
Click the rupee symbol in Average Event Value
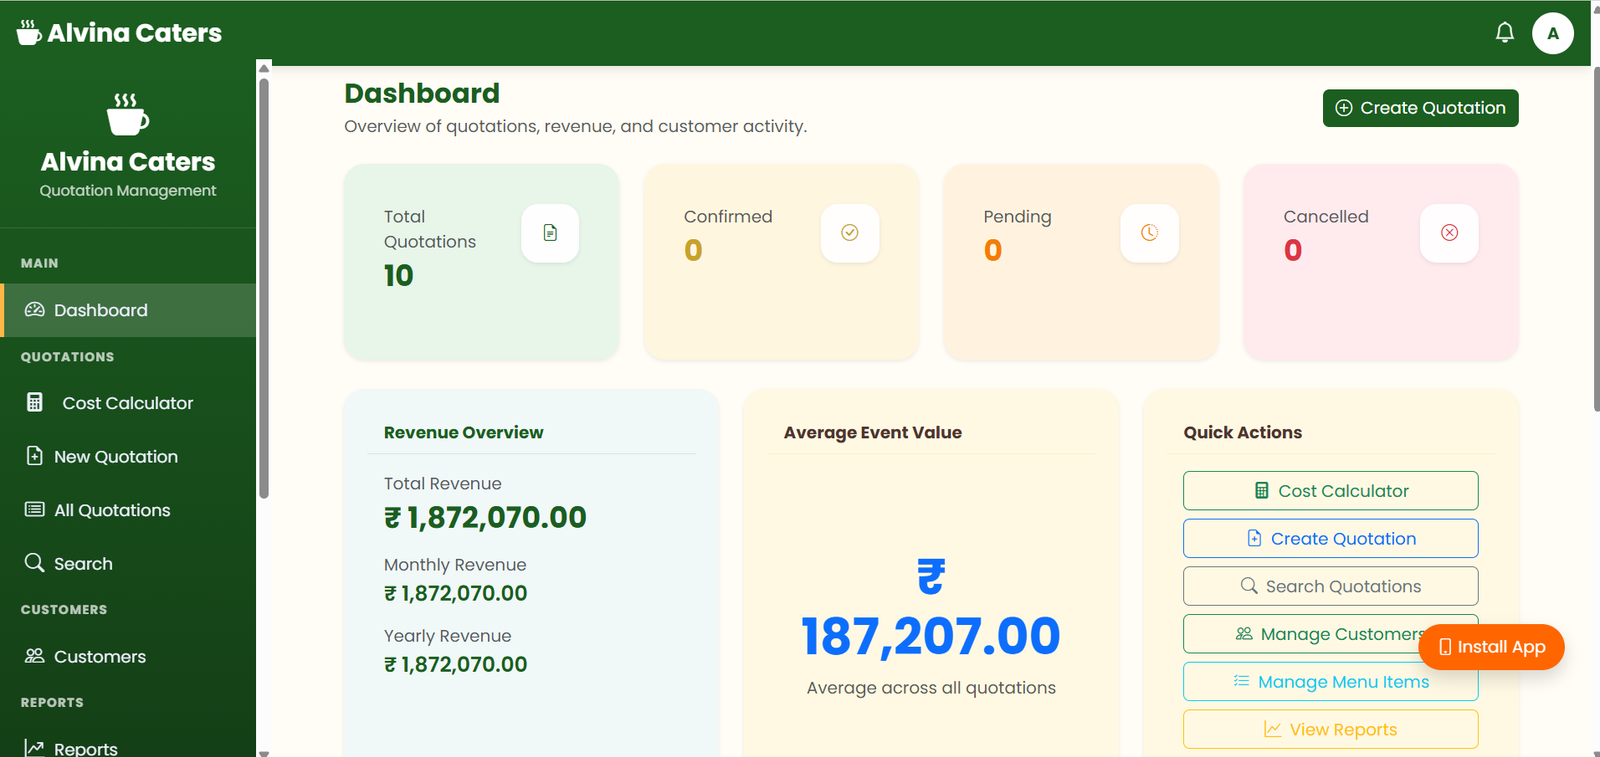(x=931, y=576)
